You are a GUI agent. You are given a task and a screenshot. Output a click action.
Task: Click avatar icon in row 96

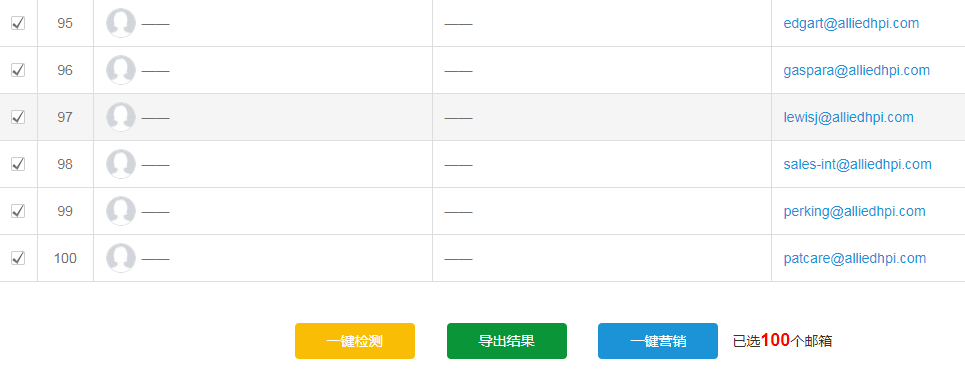pos(121,70)
